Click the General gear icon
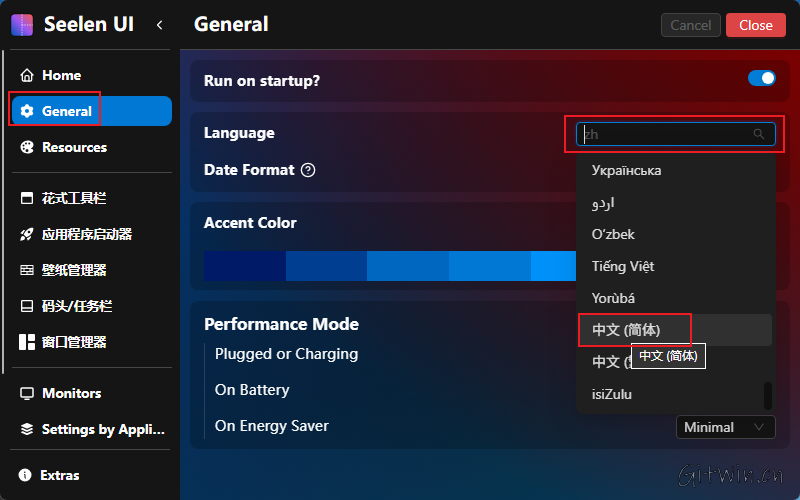Screen dimensions: 800x500 pos(27,111)
